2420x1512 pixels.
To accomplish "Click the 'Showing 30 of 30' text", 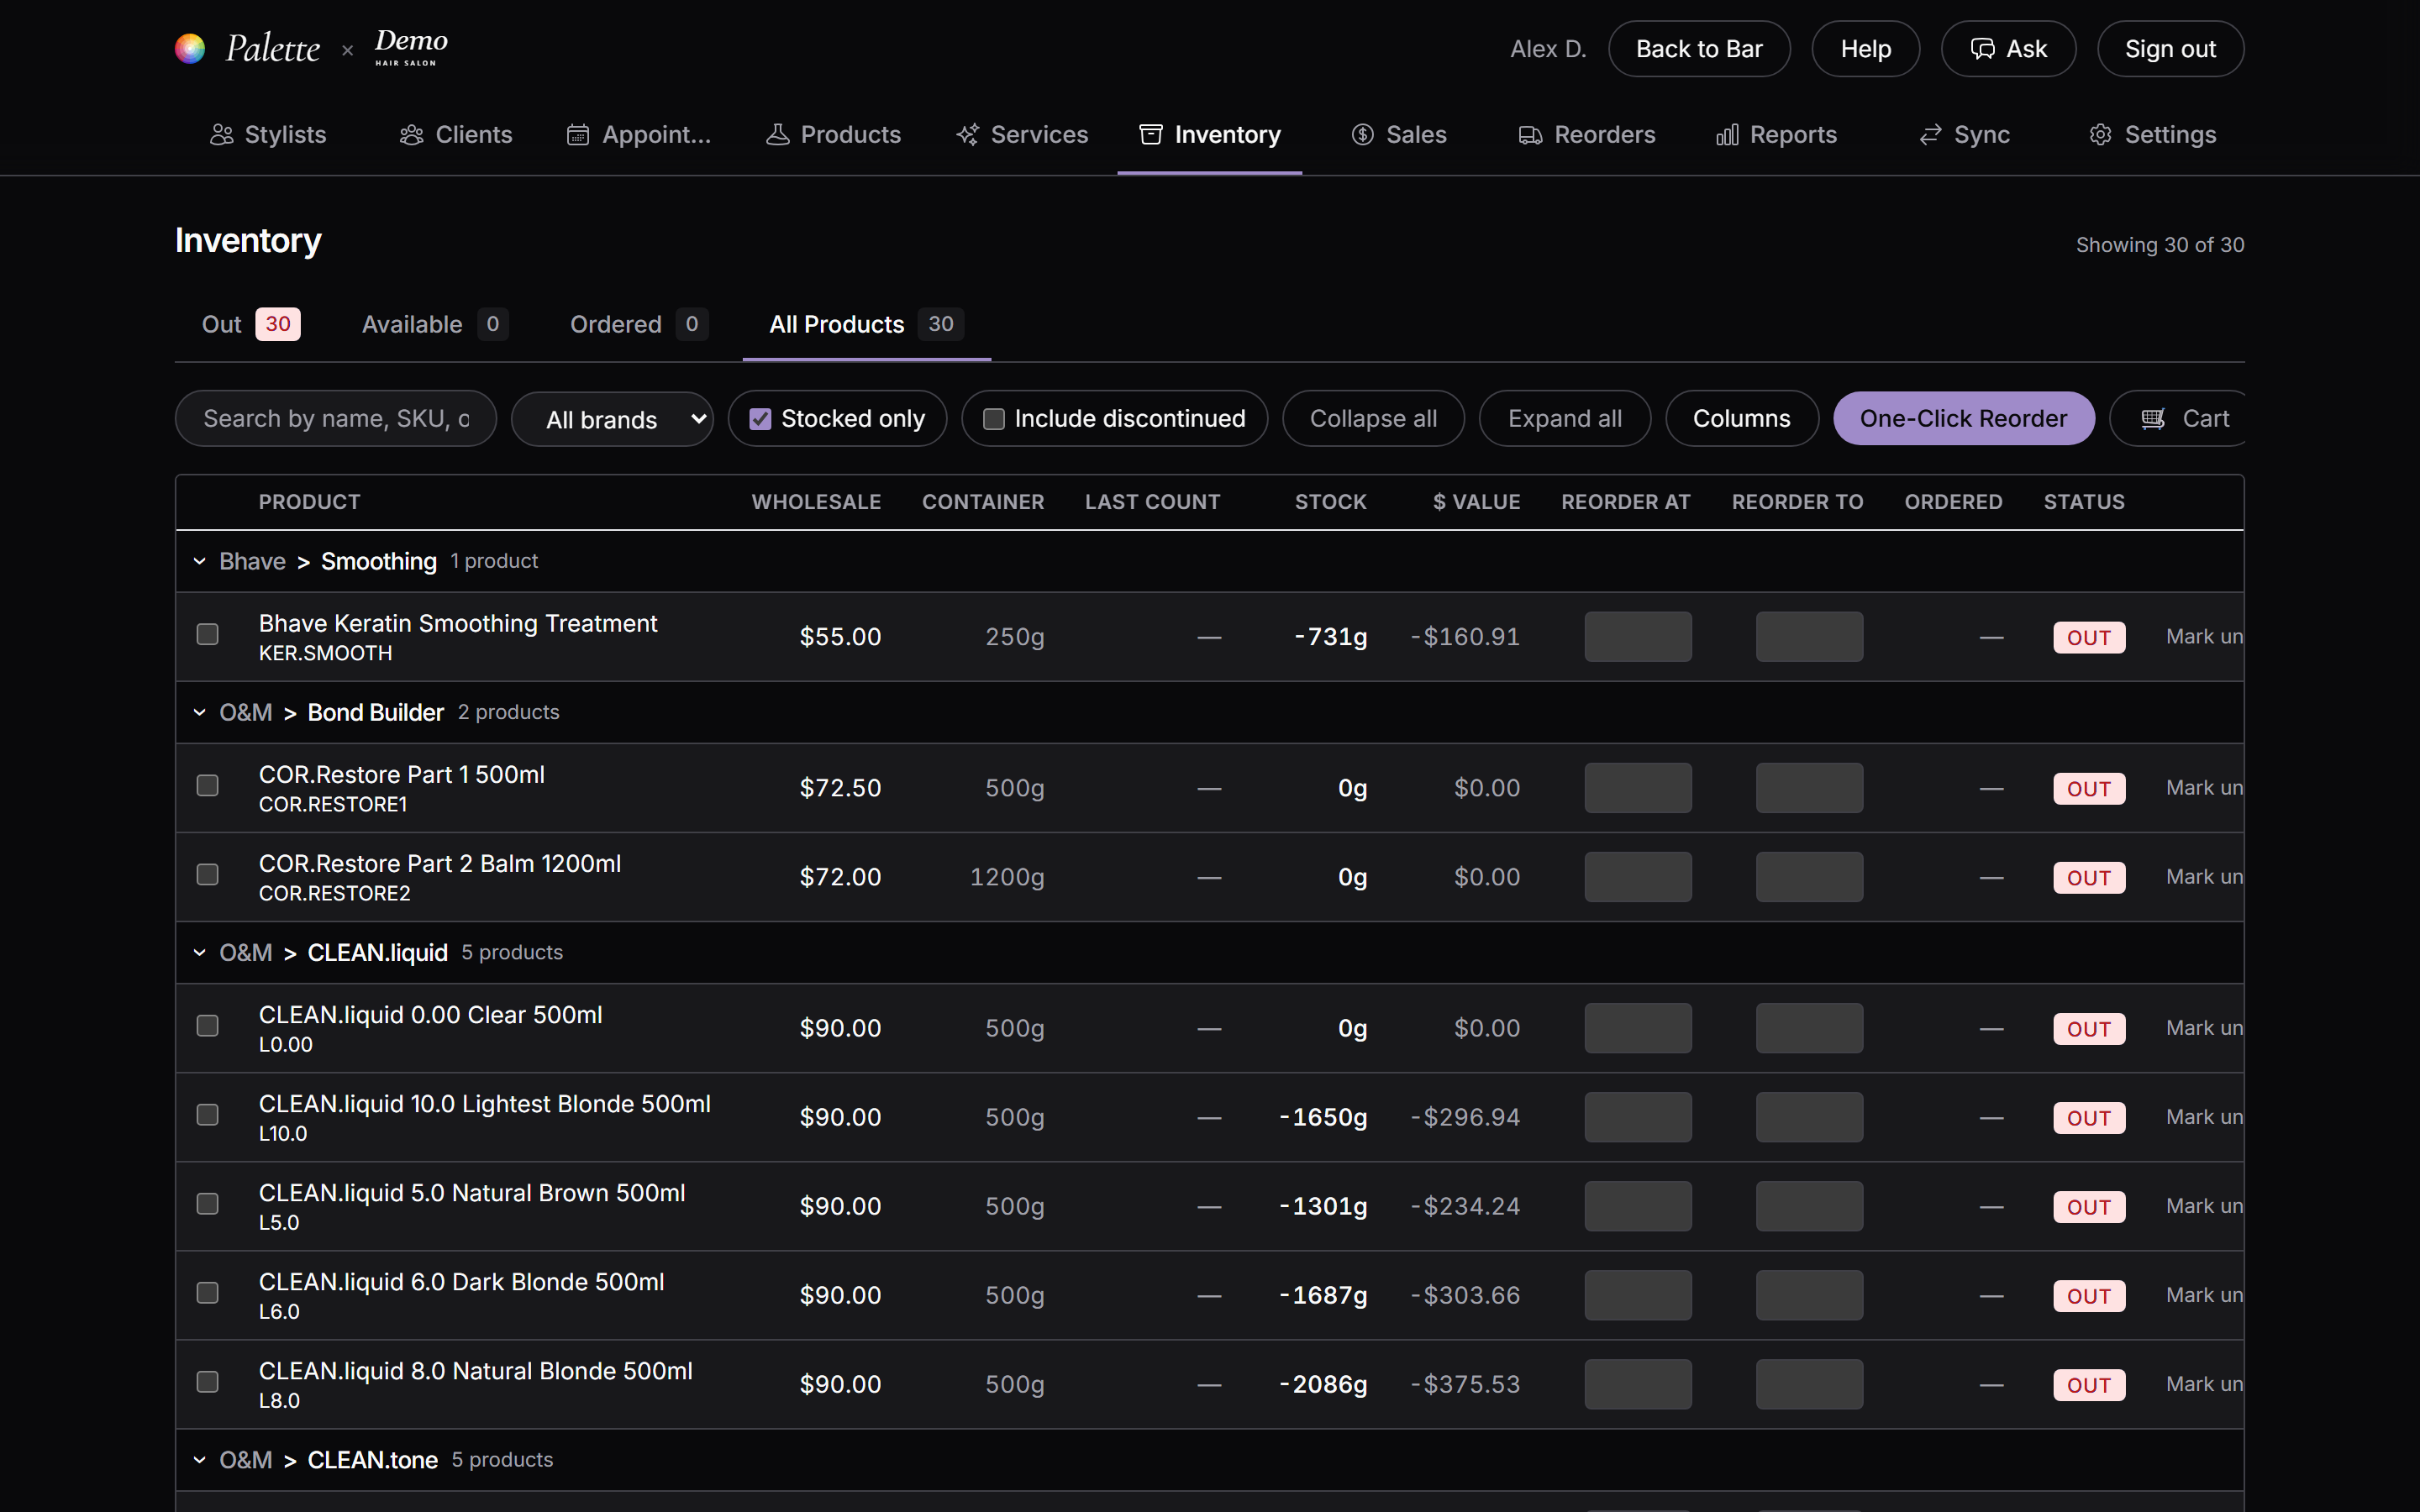I will tap(2160, 245).
